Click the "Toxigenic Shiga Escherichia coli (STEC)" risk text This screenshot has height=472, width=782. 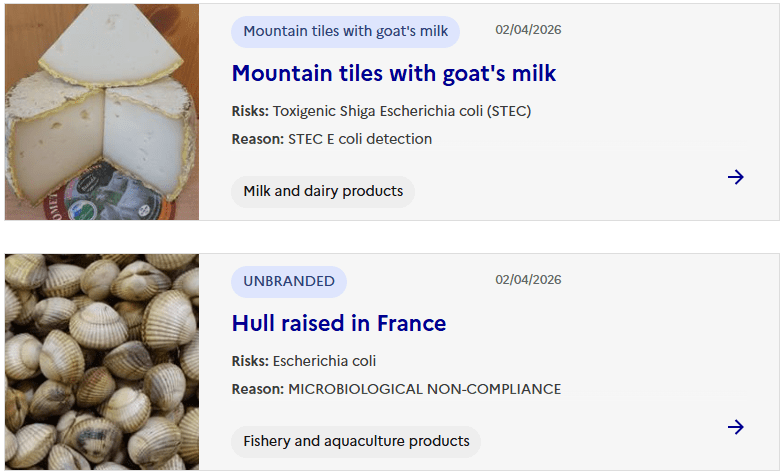pyautogui.click(x=402, y=111)
